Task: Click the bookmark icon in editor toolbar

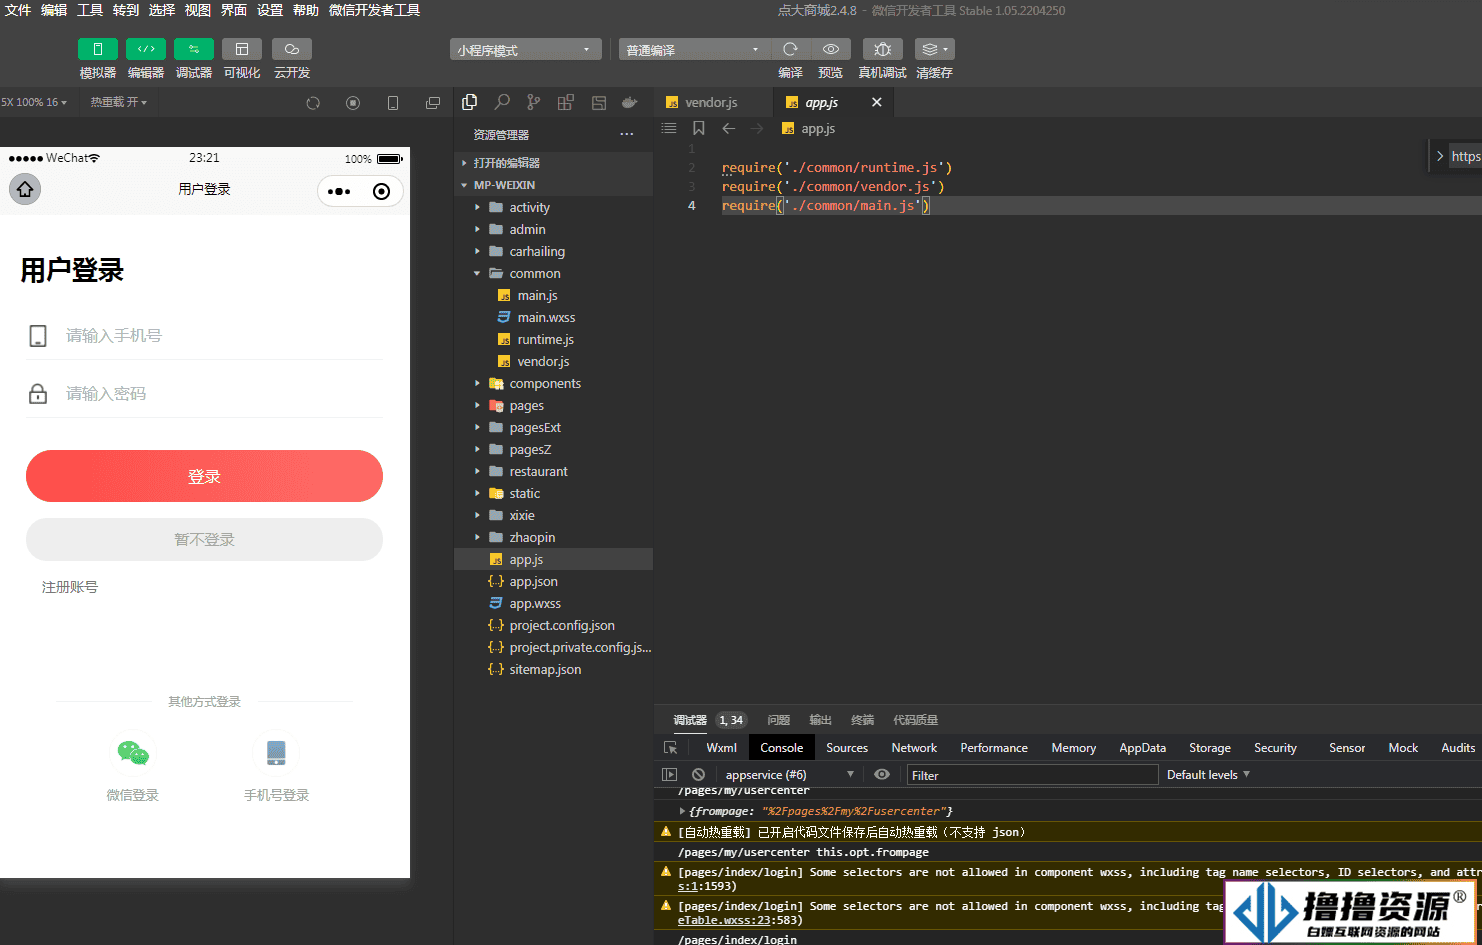Action: (x=699, y=128)
